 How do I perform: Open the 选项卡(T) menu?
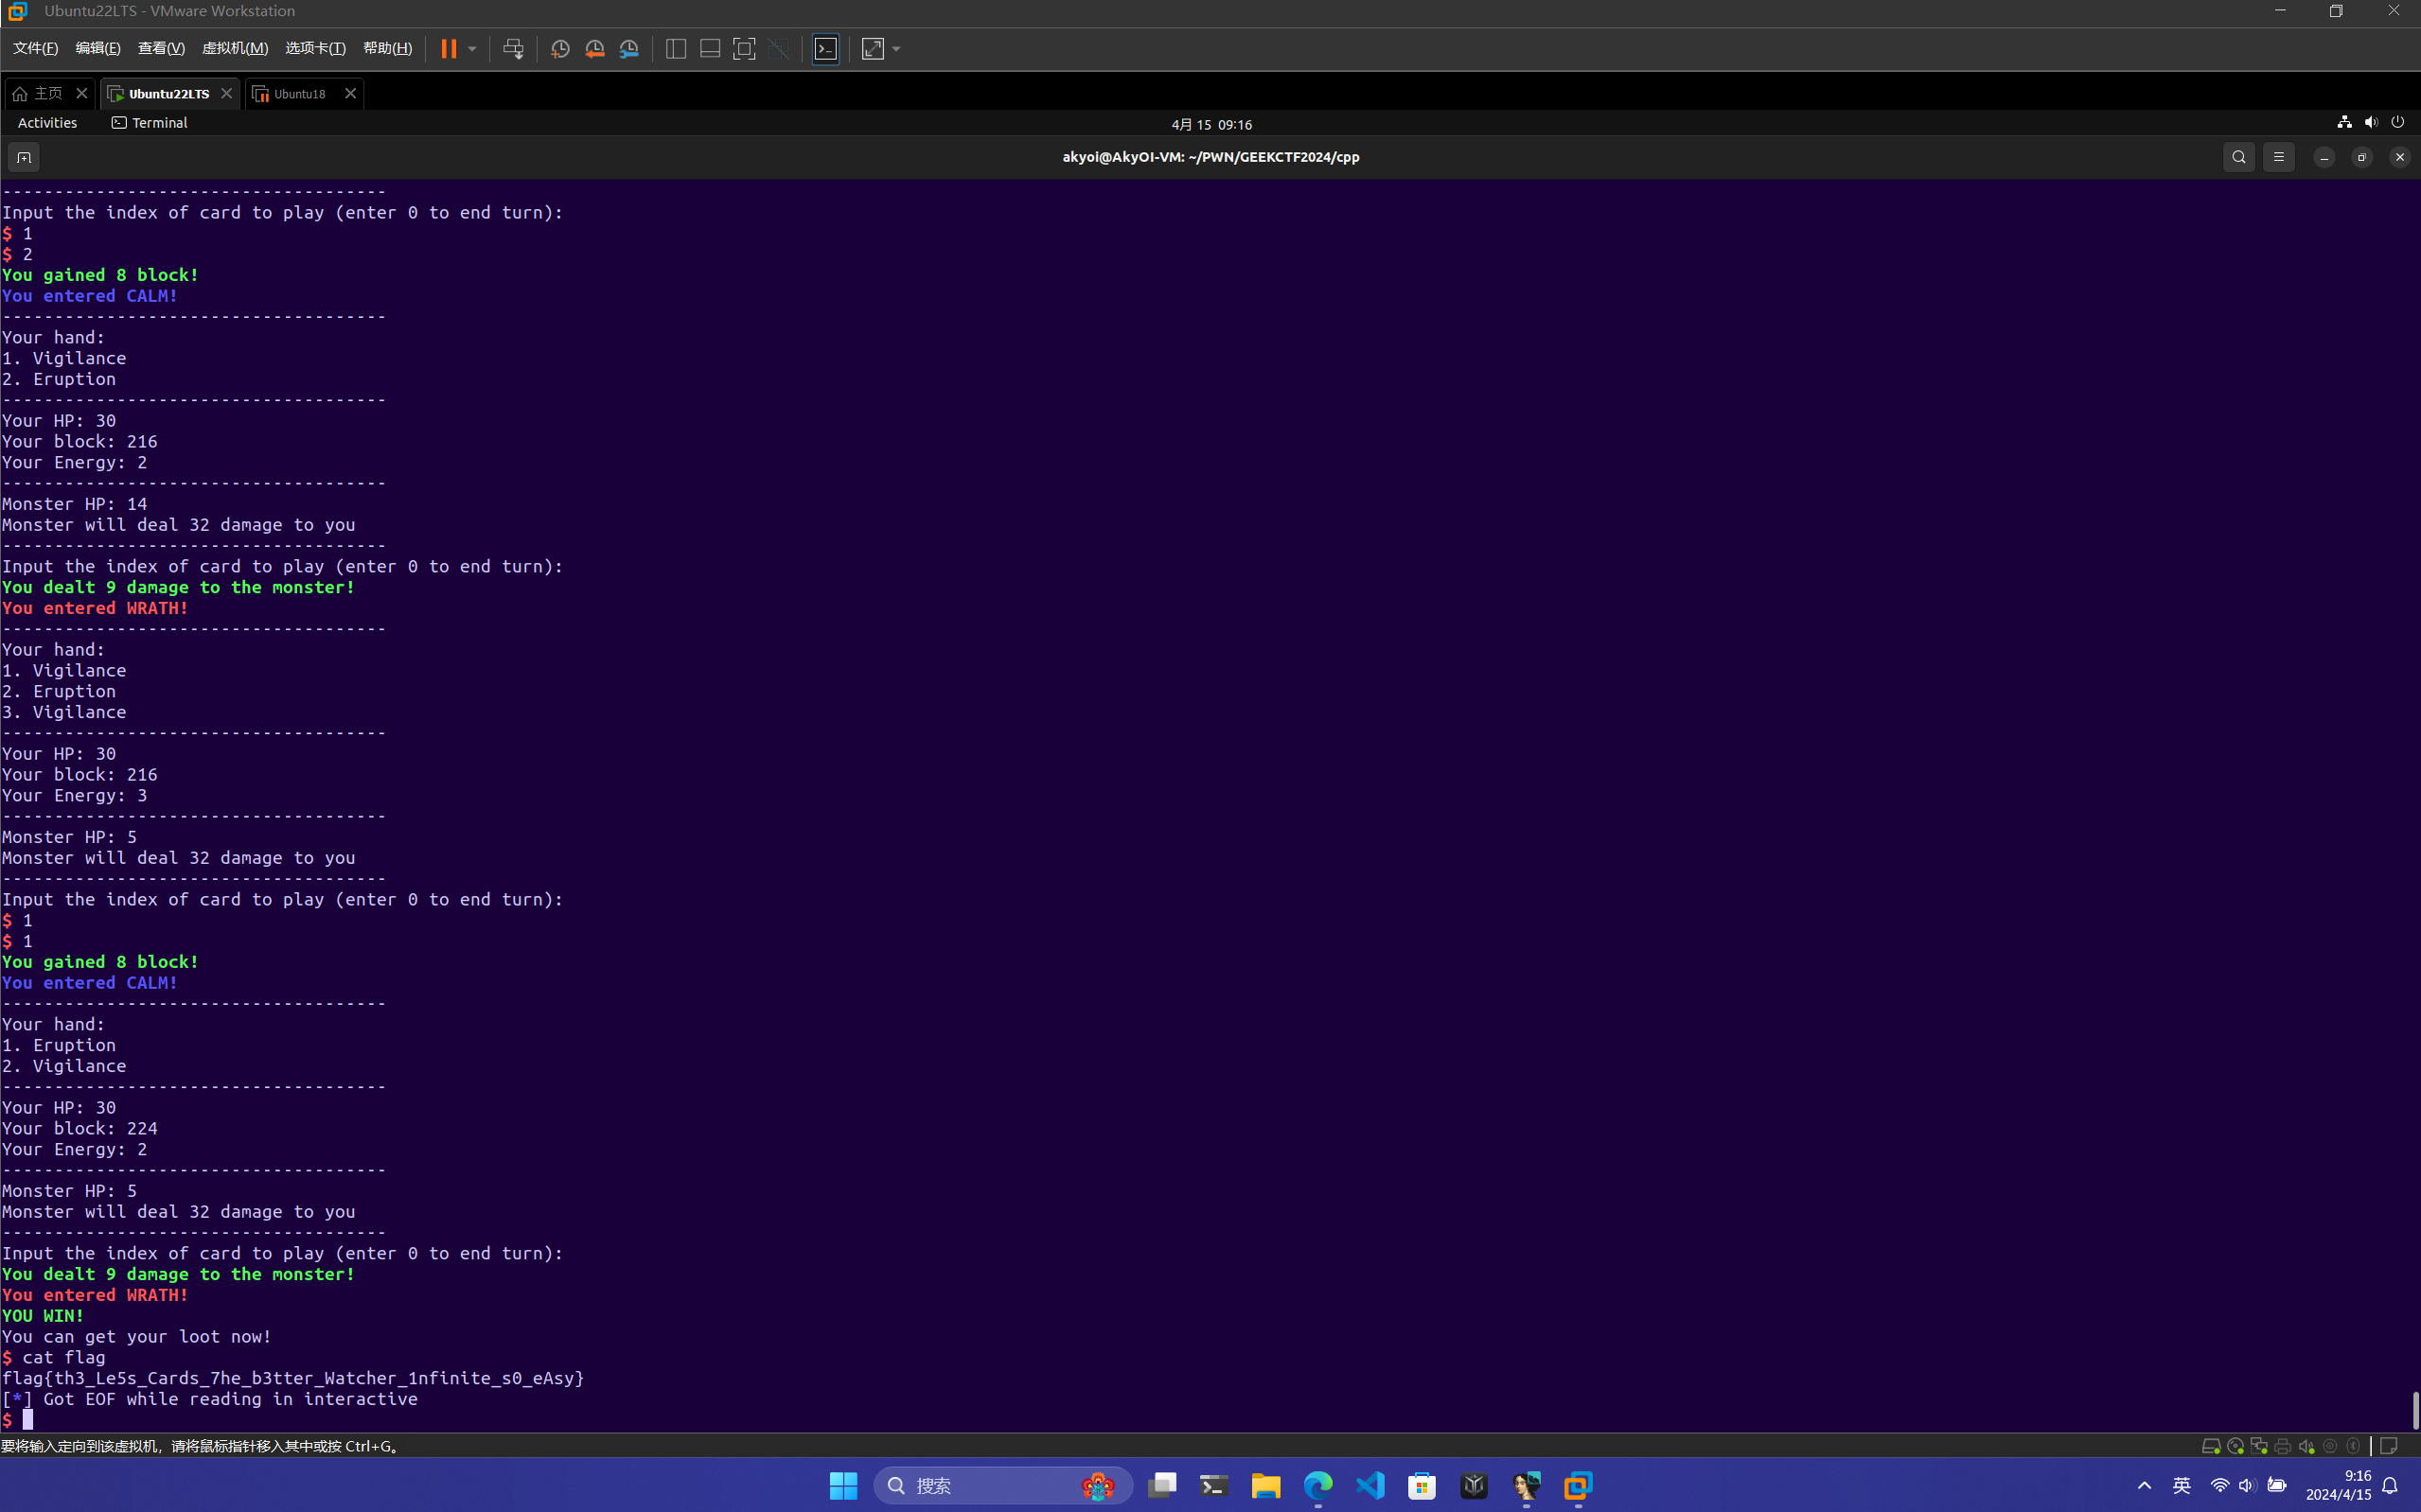coord(315,48)
